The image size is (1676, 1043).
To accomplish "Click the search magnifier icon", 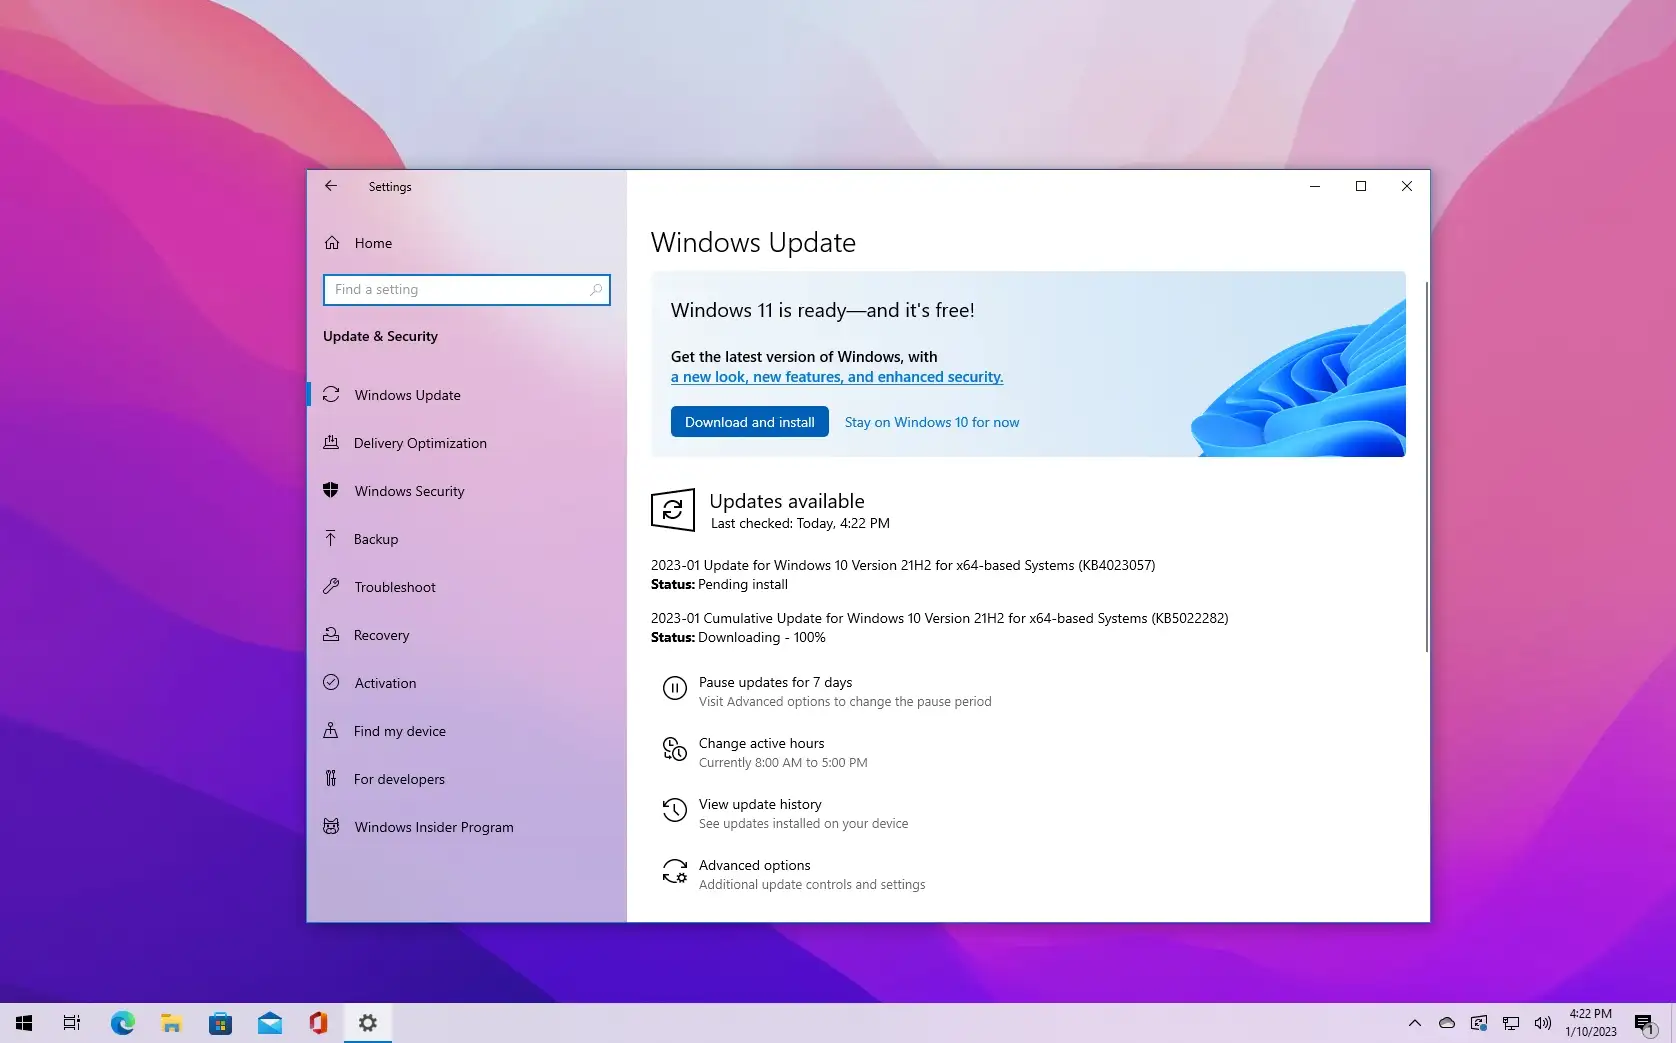I will pos(596,290).
